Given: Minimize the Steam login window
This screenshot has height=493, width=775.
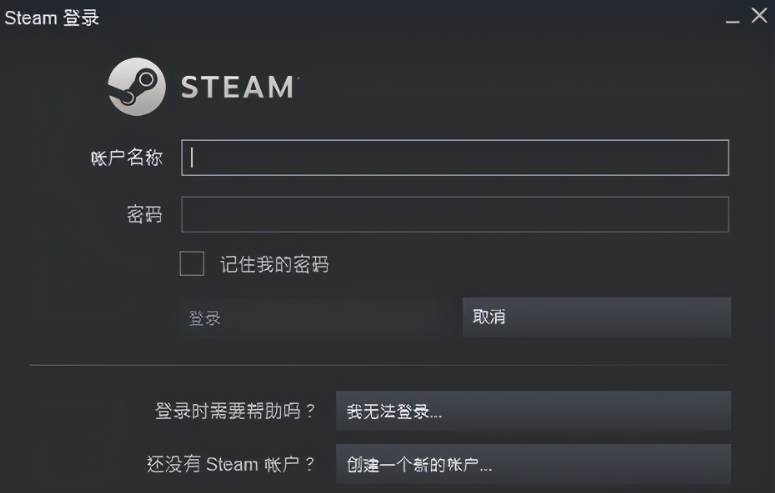Looking at the screenshot, I should [732, 19].
